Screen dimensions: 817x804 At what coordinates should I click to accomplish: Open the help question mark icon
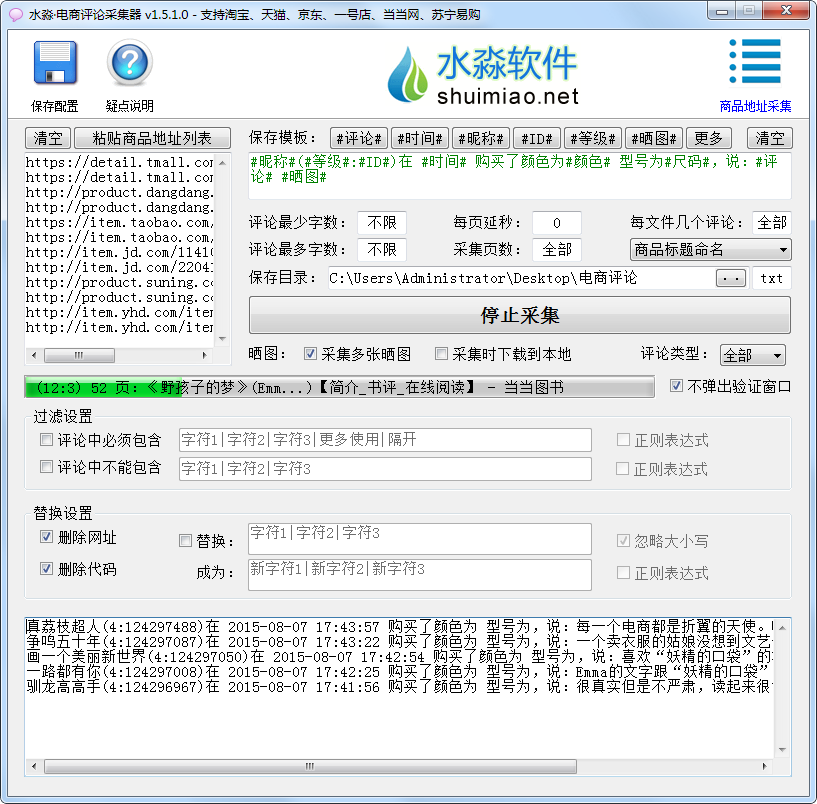[129, 64]
